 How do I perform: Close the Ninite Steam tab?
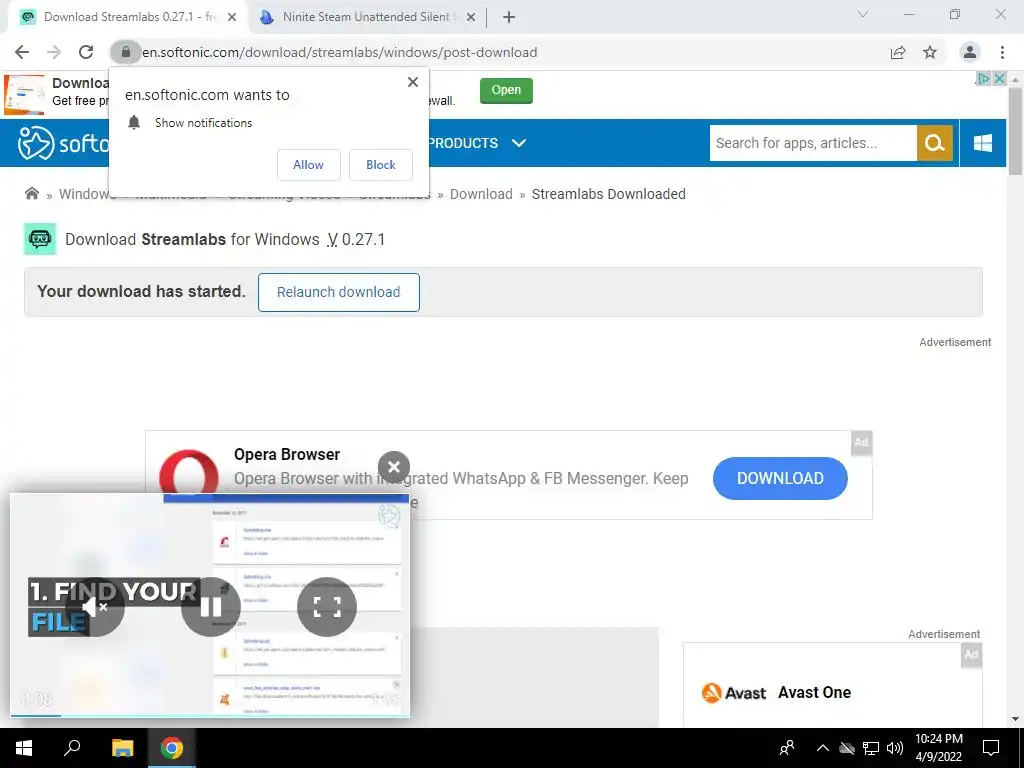tap(471, 17)
